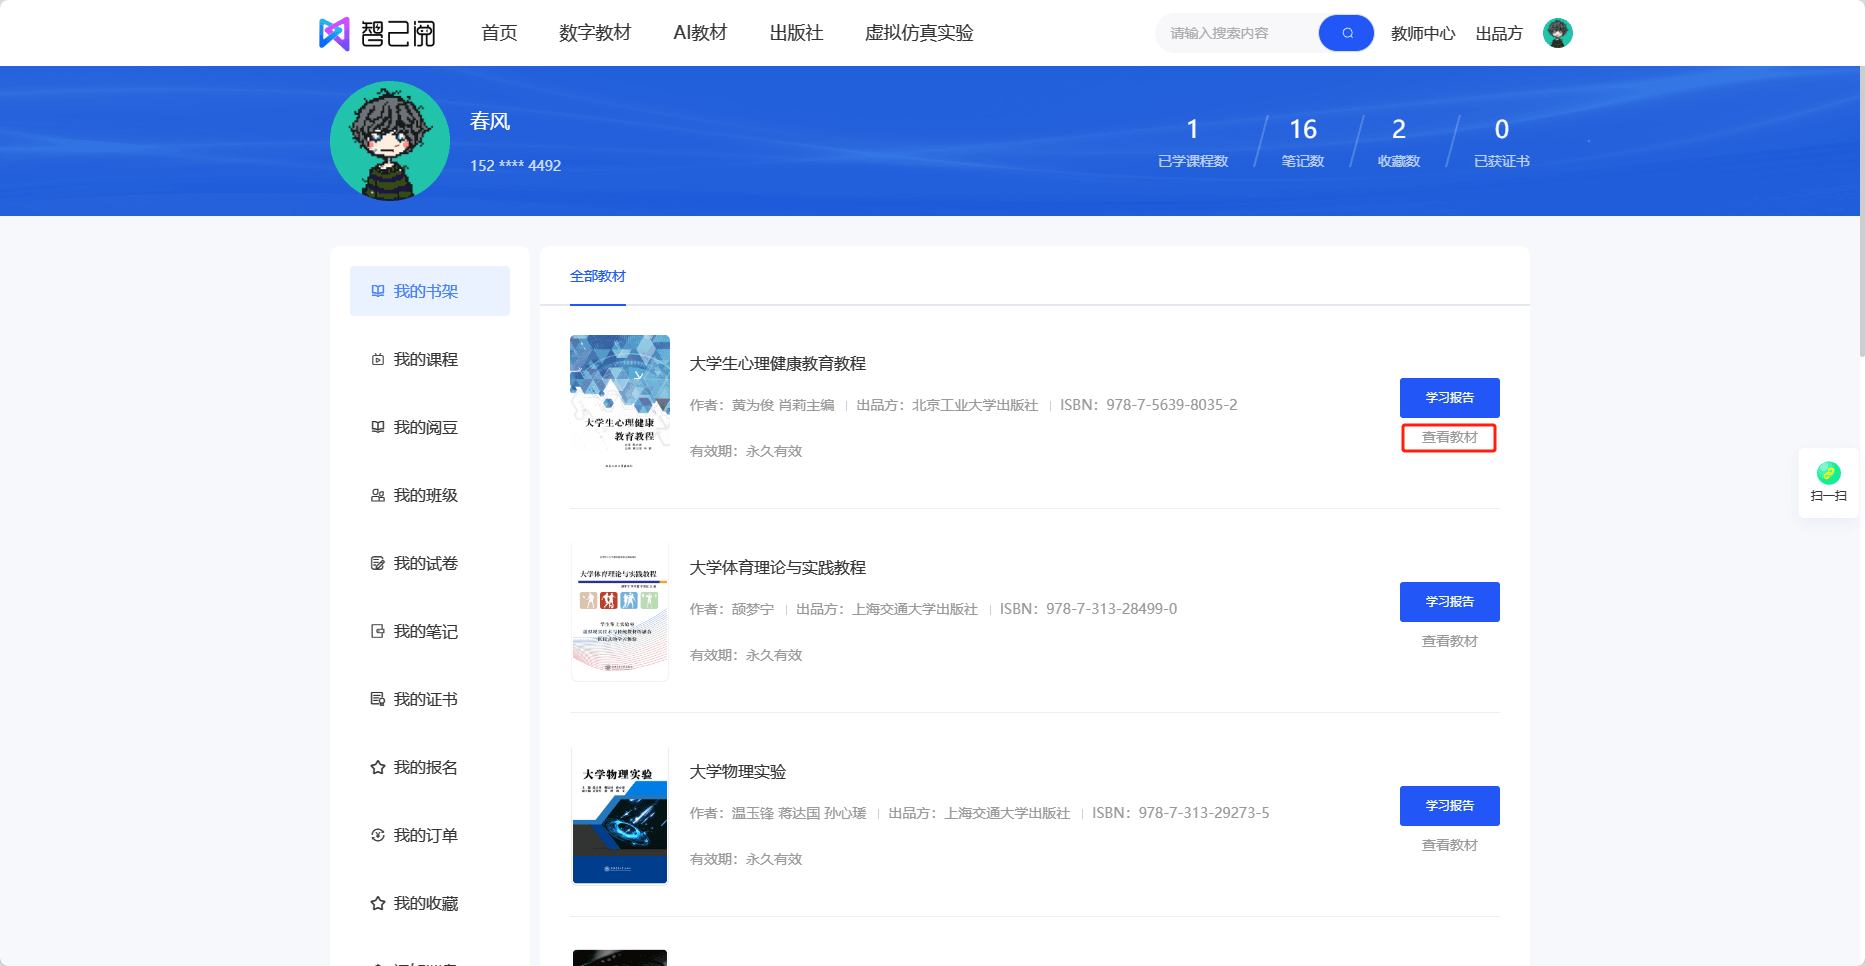Click 查看教材 for 大学生心理健康教育教程
Viewport: 1865px width, 966px height.
tap(1449, 438)
